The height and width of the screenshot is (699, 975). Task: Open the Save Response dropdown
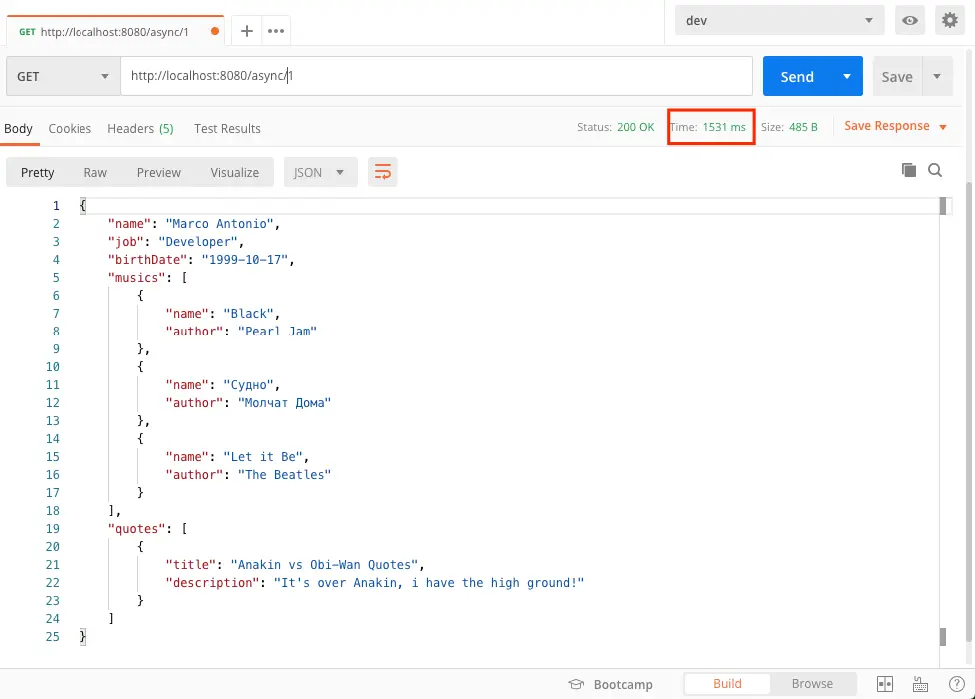(895, 126)
